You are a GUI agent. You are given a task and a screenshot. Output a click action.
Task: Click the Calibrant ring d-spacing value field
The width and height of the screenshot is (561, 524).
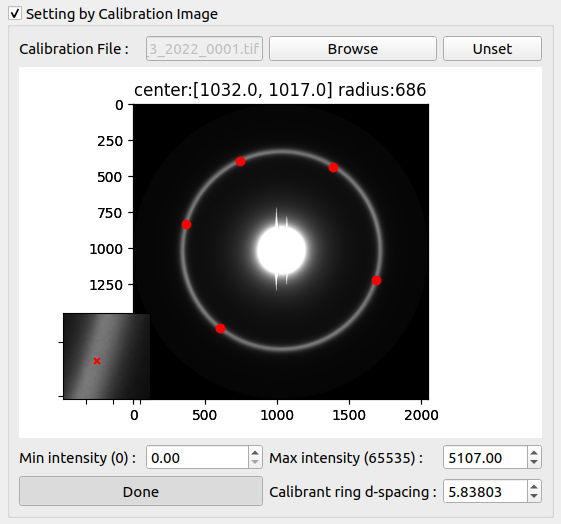tap(486, 491)
